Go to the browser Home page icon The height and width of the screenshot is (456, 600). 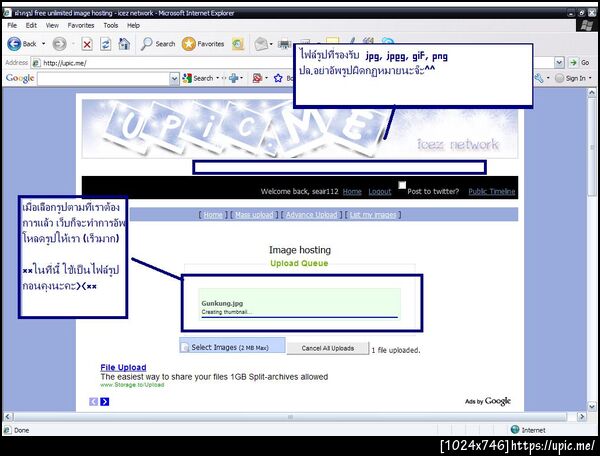point(124,44)
